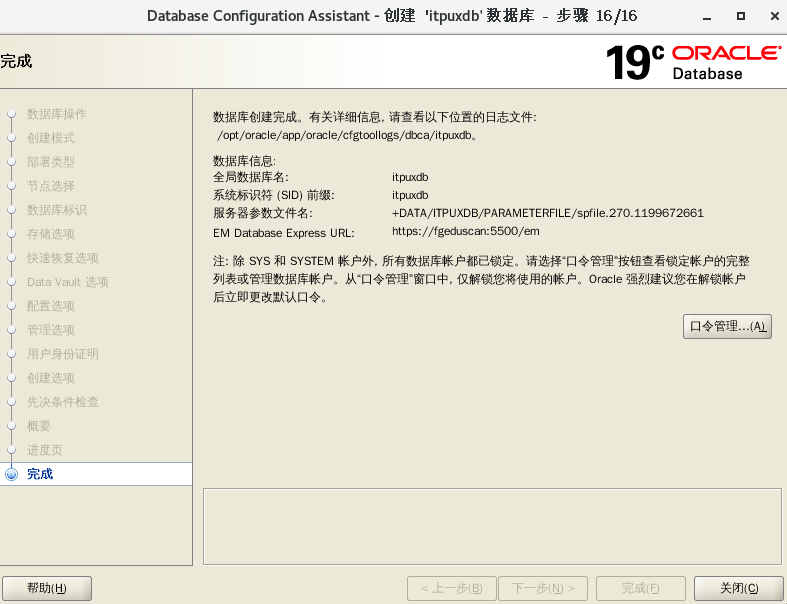Screen dimensions: 787x604
Task: Close the window with the title bar X
Action: point(774,16)
